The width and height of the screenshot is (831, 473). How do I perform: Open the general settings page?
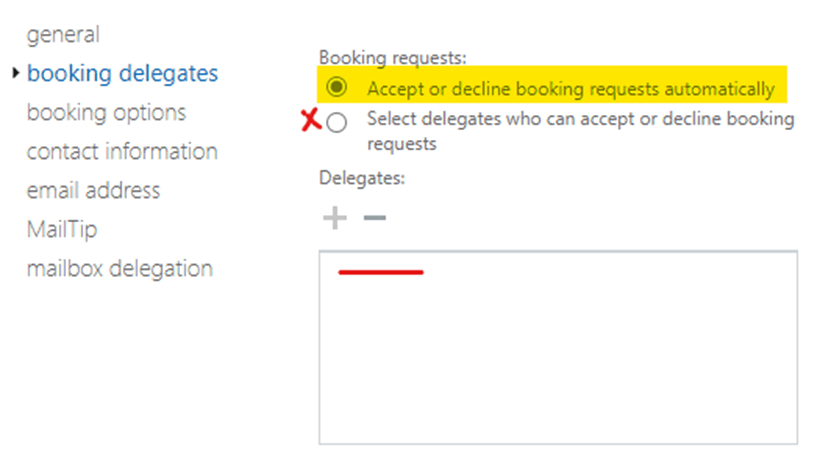tap(63, 34)
